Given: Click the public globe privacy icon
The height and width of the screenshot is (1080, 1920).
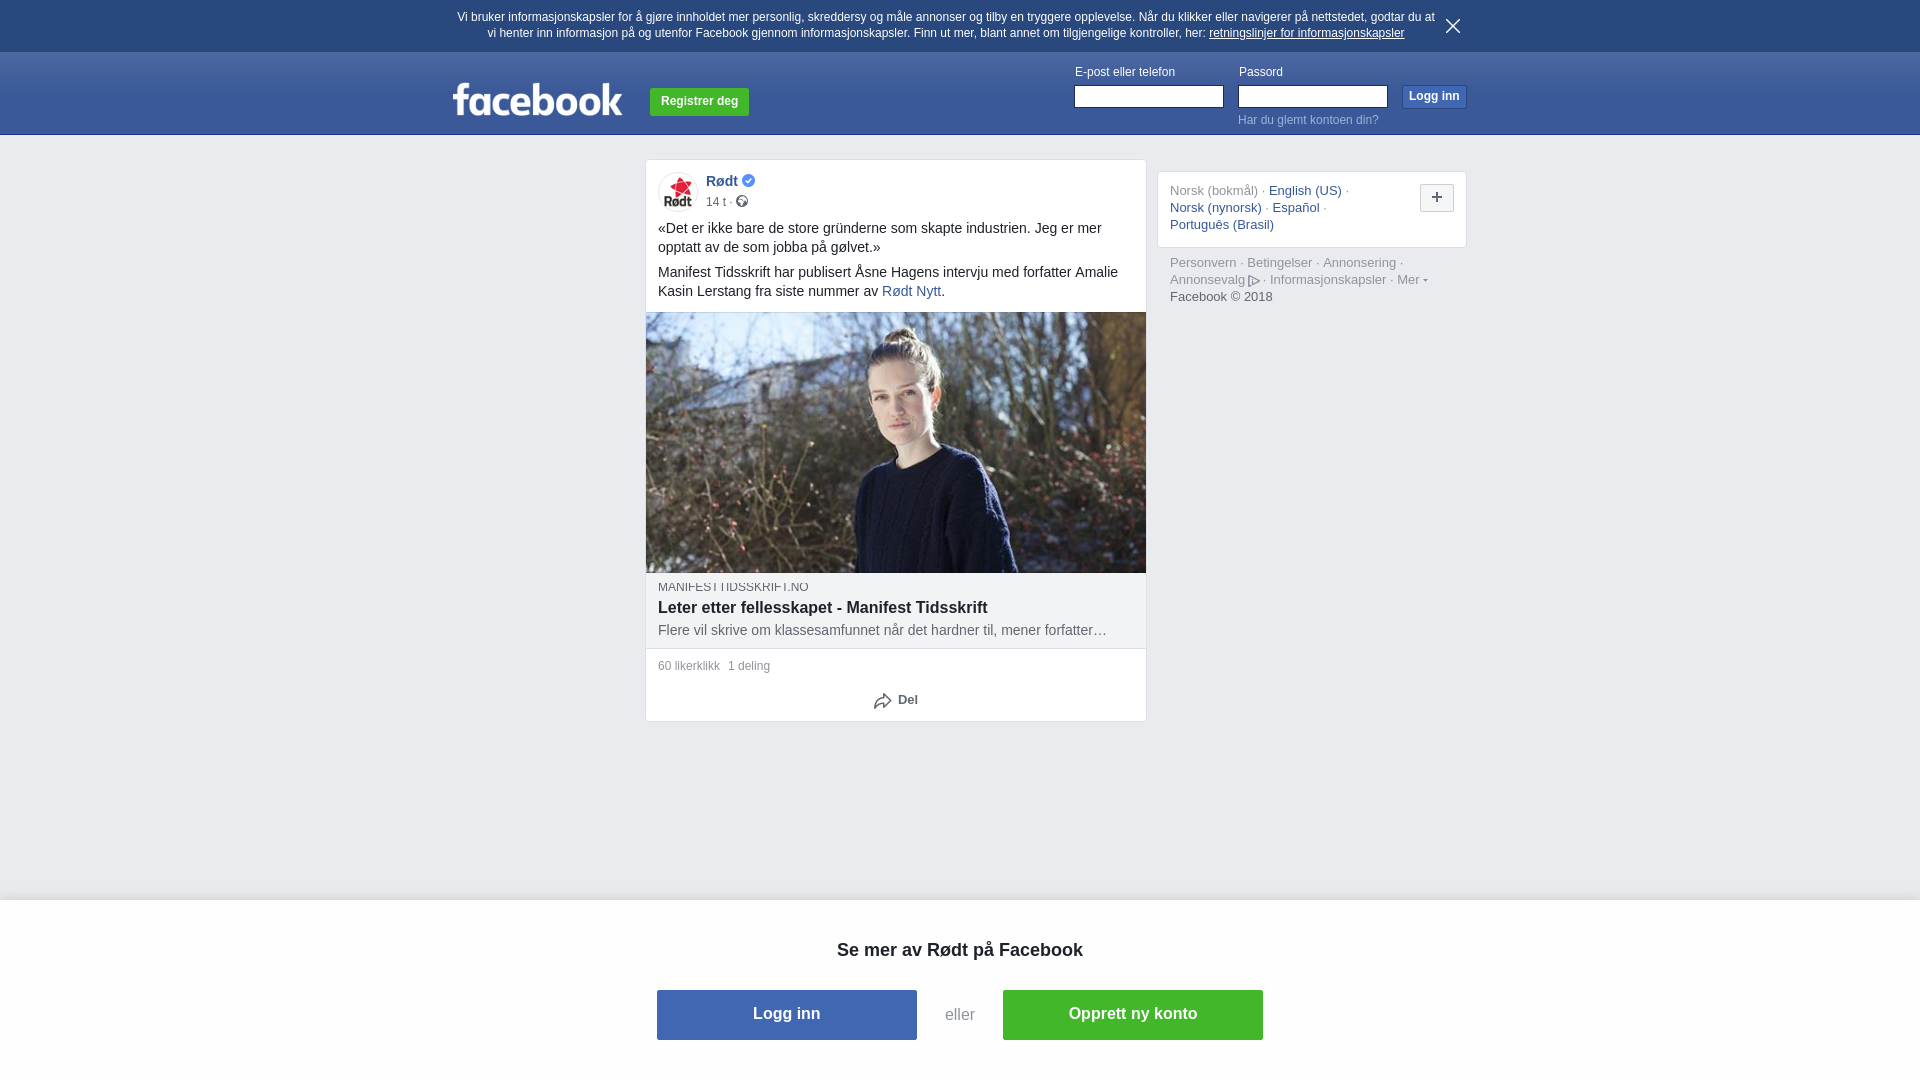Looking at the screenshot, I should (x=742, y=202).
